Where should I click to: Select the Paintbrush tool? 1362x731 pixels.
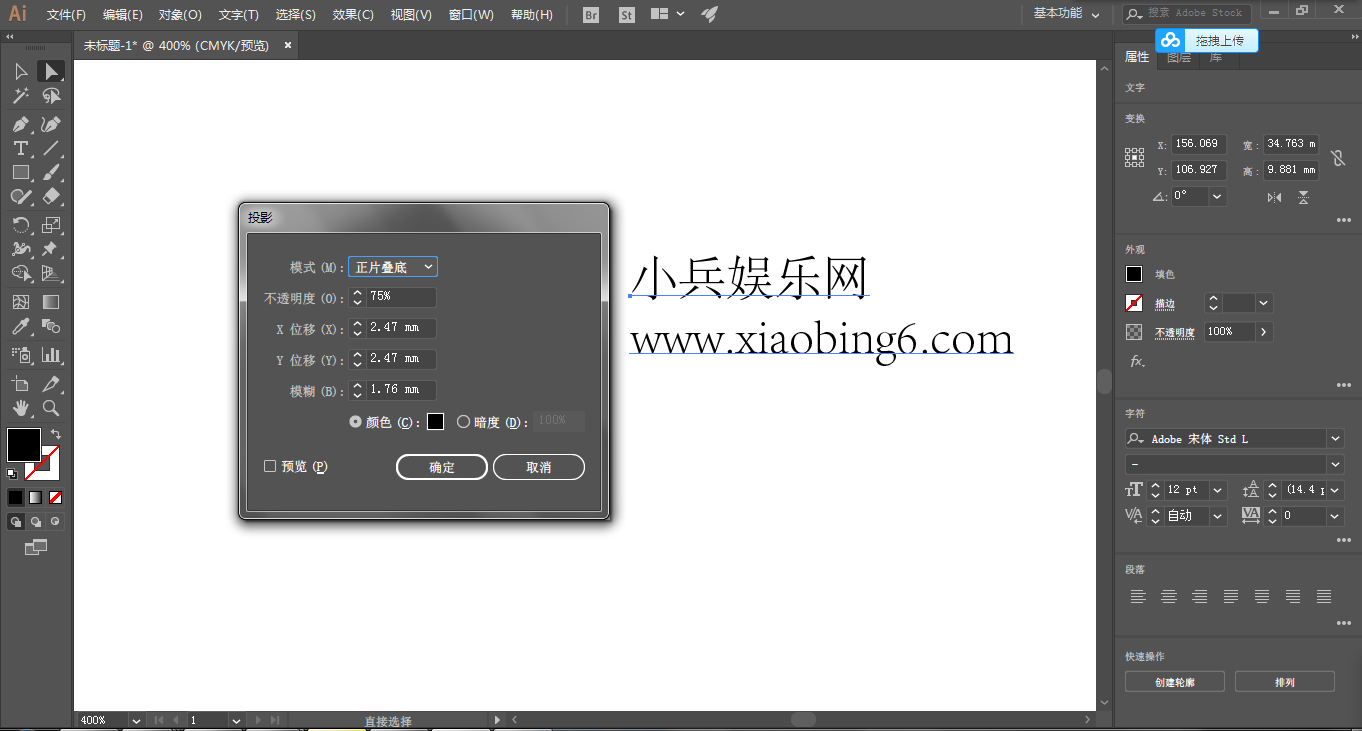51,172
